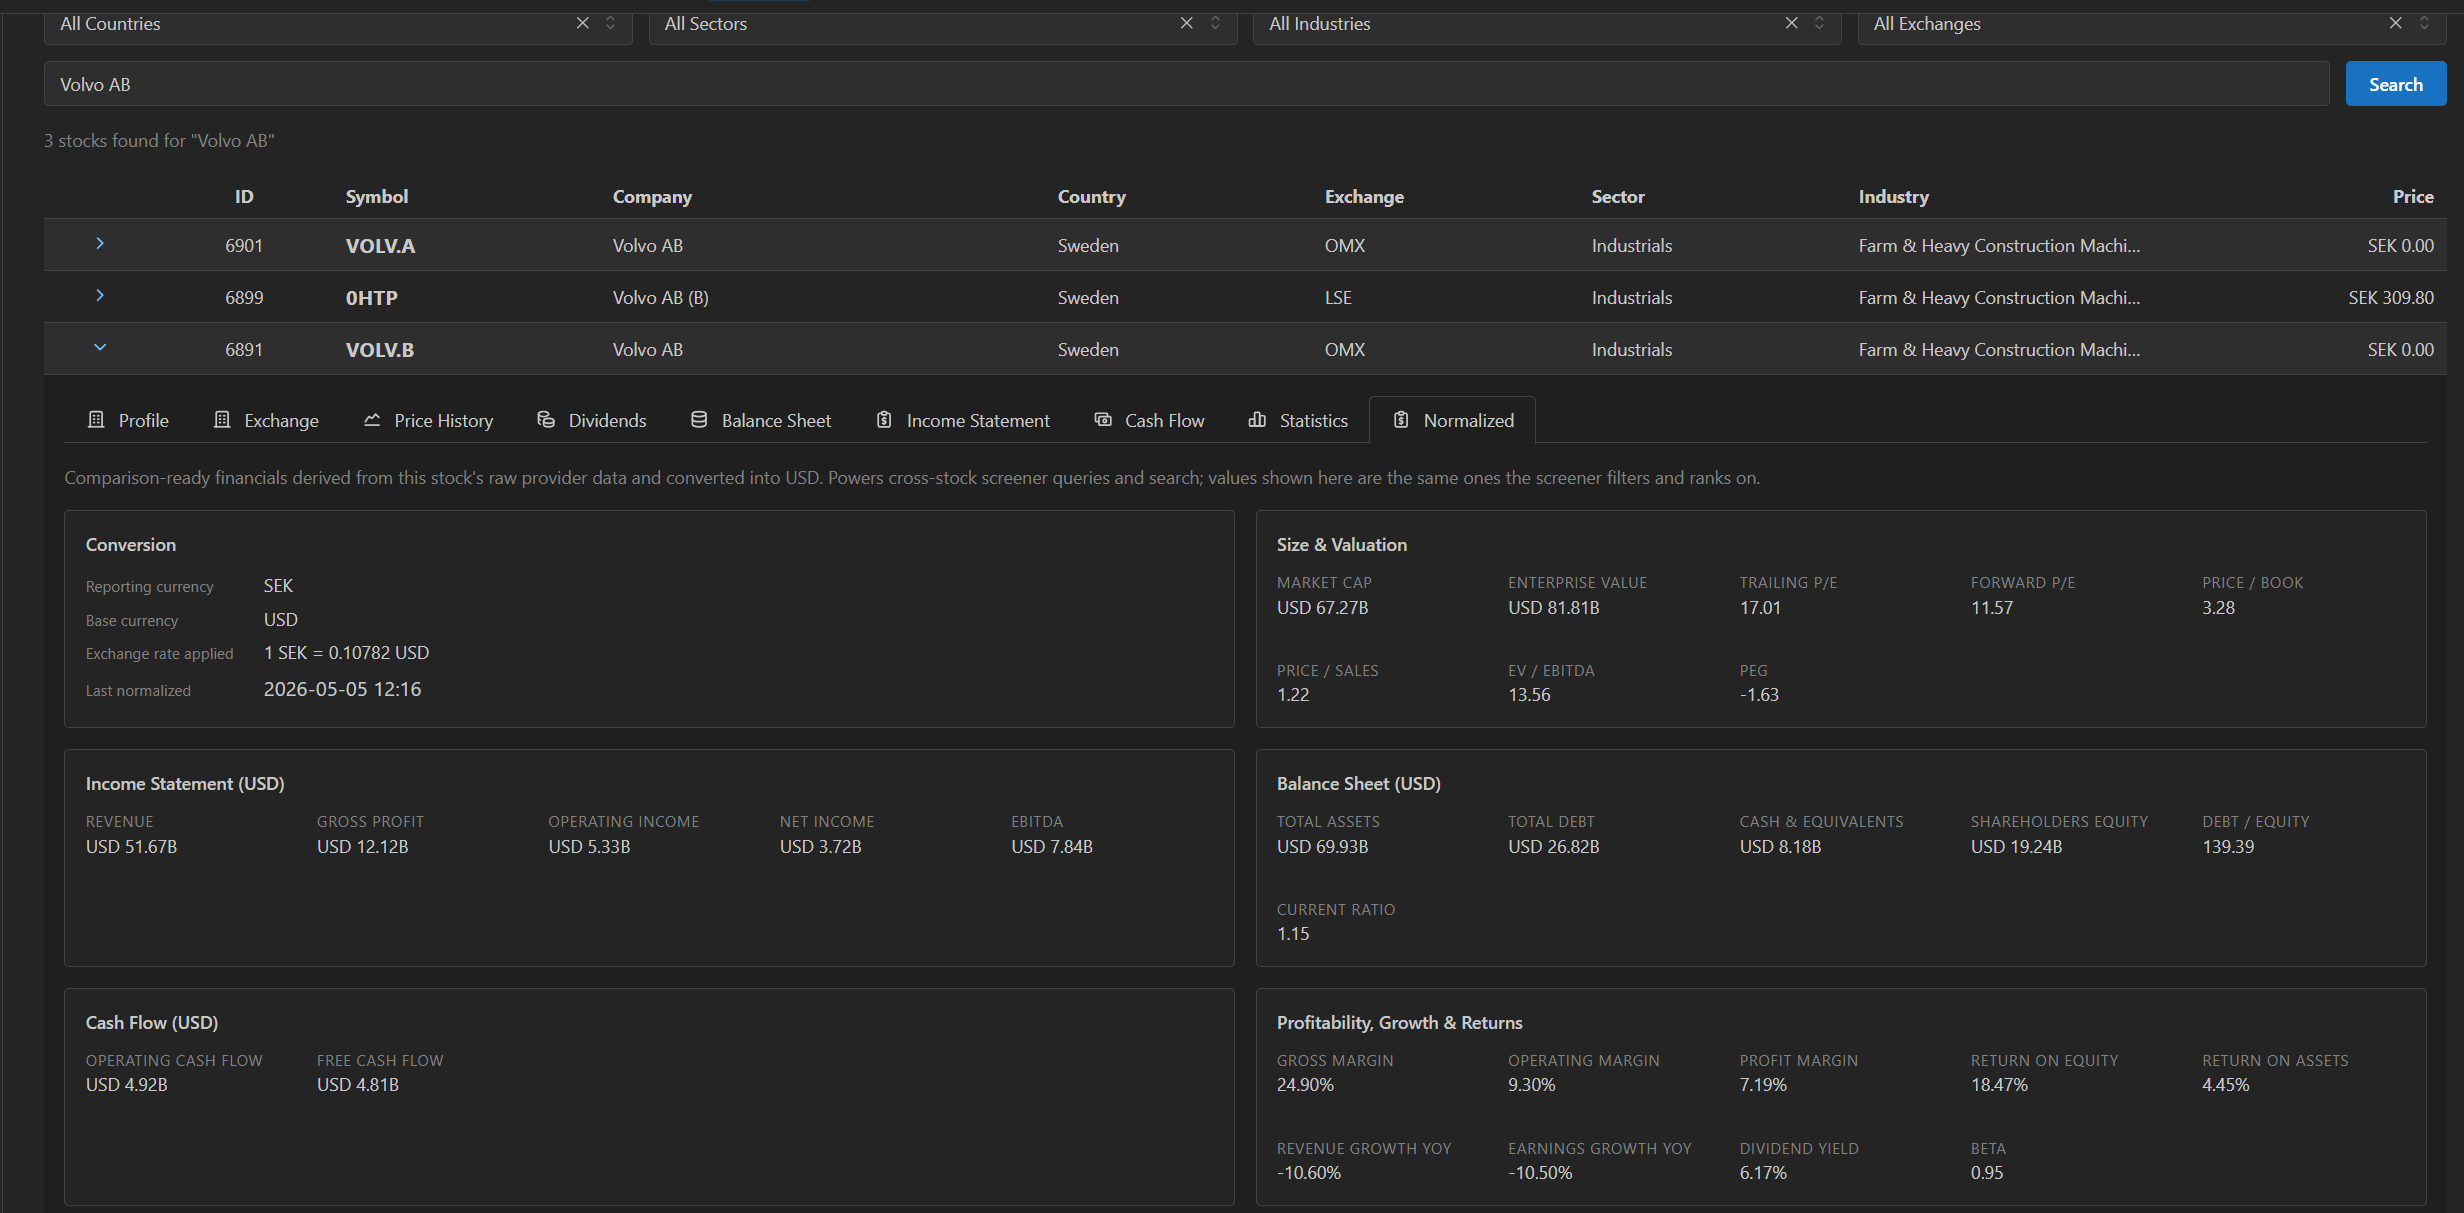Open the All Sectors dropdown arrows
This screenshot has height=1213, width=2464.
tap(1215, 23)
